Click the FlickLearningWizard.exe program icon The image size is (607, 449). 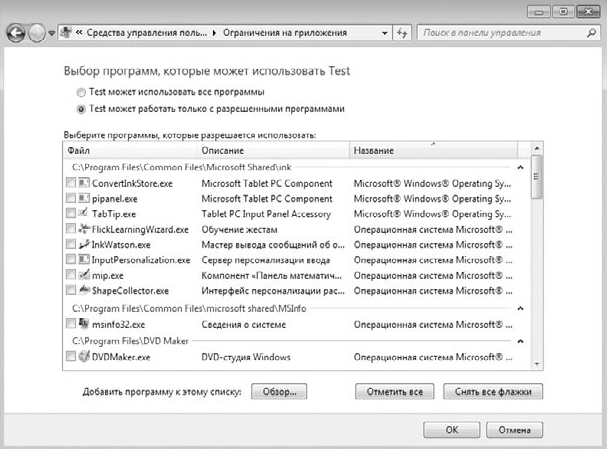(84, 228)
